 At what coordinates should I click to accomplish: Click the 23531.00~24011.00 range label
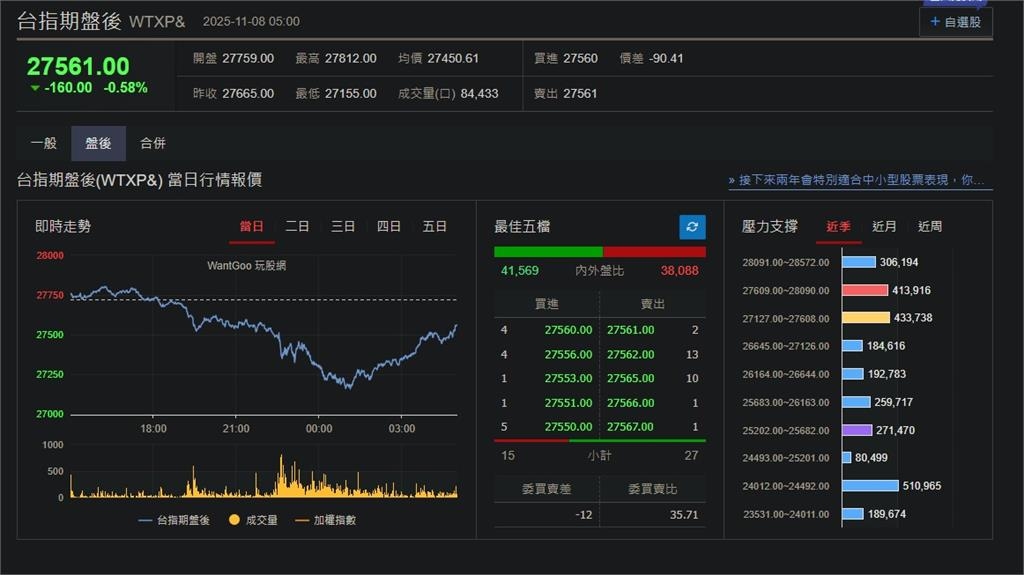coord(786,514)
